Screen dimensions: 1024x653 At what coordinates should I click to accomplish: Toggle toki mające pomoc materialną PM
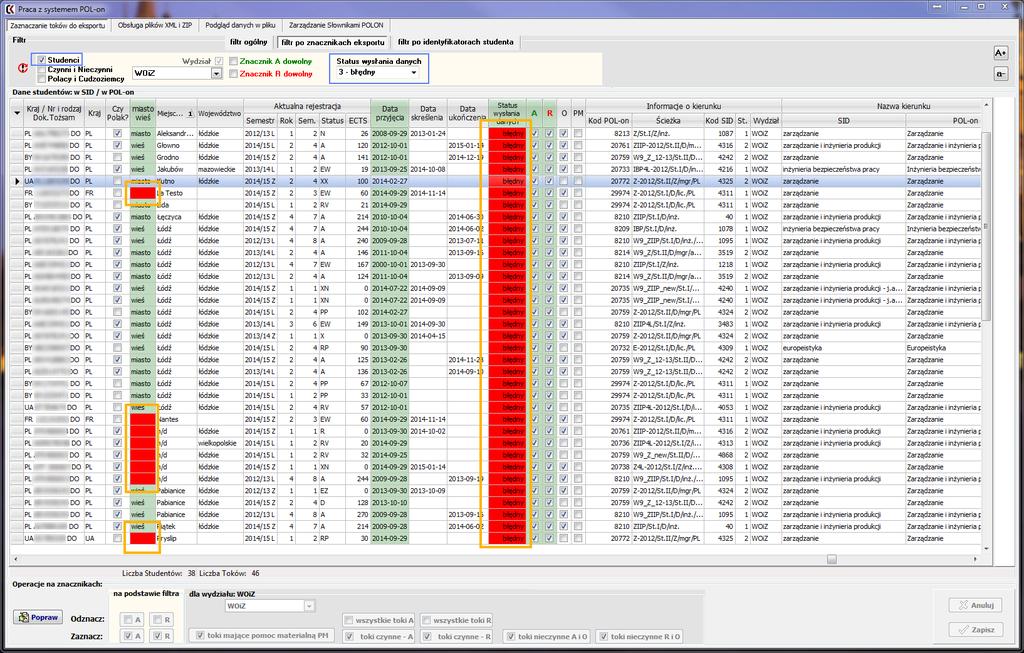pos(200,635)
